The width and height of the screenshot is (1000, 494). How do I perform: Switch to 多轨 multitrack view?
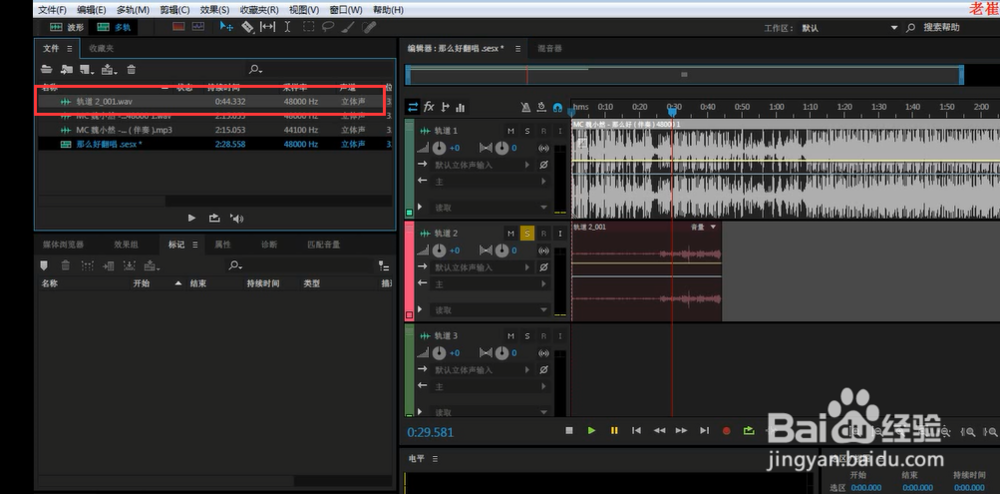pos(113,27)
